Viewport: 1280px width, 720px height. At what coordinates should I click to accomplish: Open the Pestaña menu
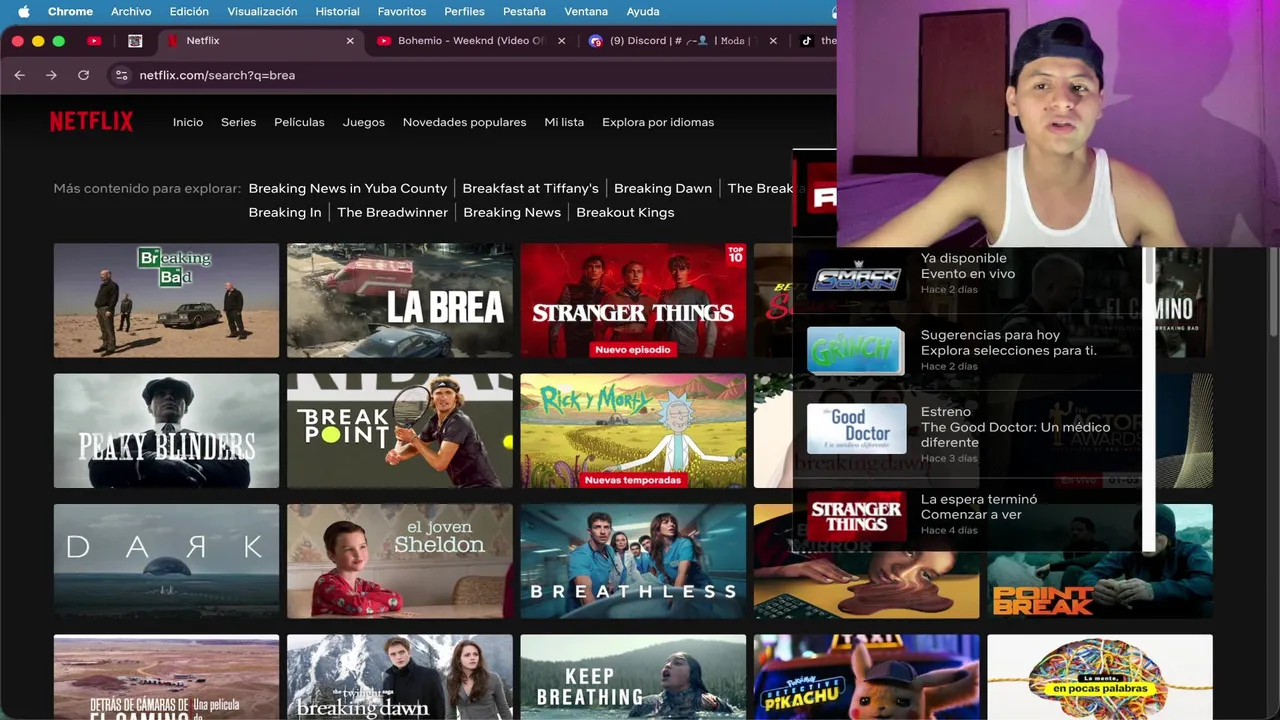tap(524, 12)
